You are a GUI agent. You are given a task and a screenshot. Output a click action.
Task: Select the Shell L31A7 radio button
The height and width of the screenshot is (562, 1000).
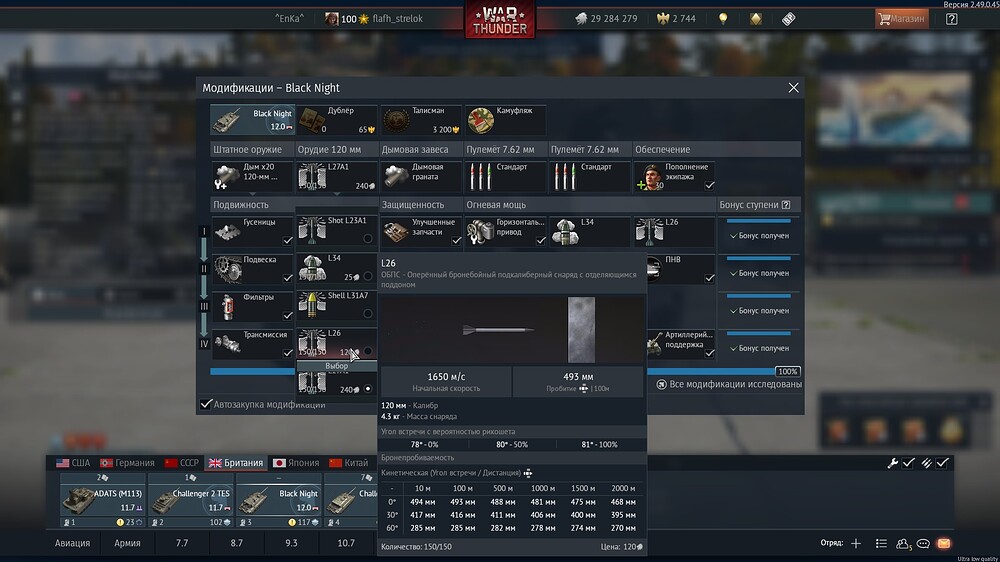coord(368,313)
